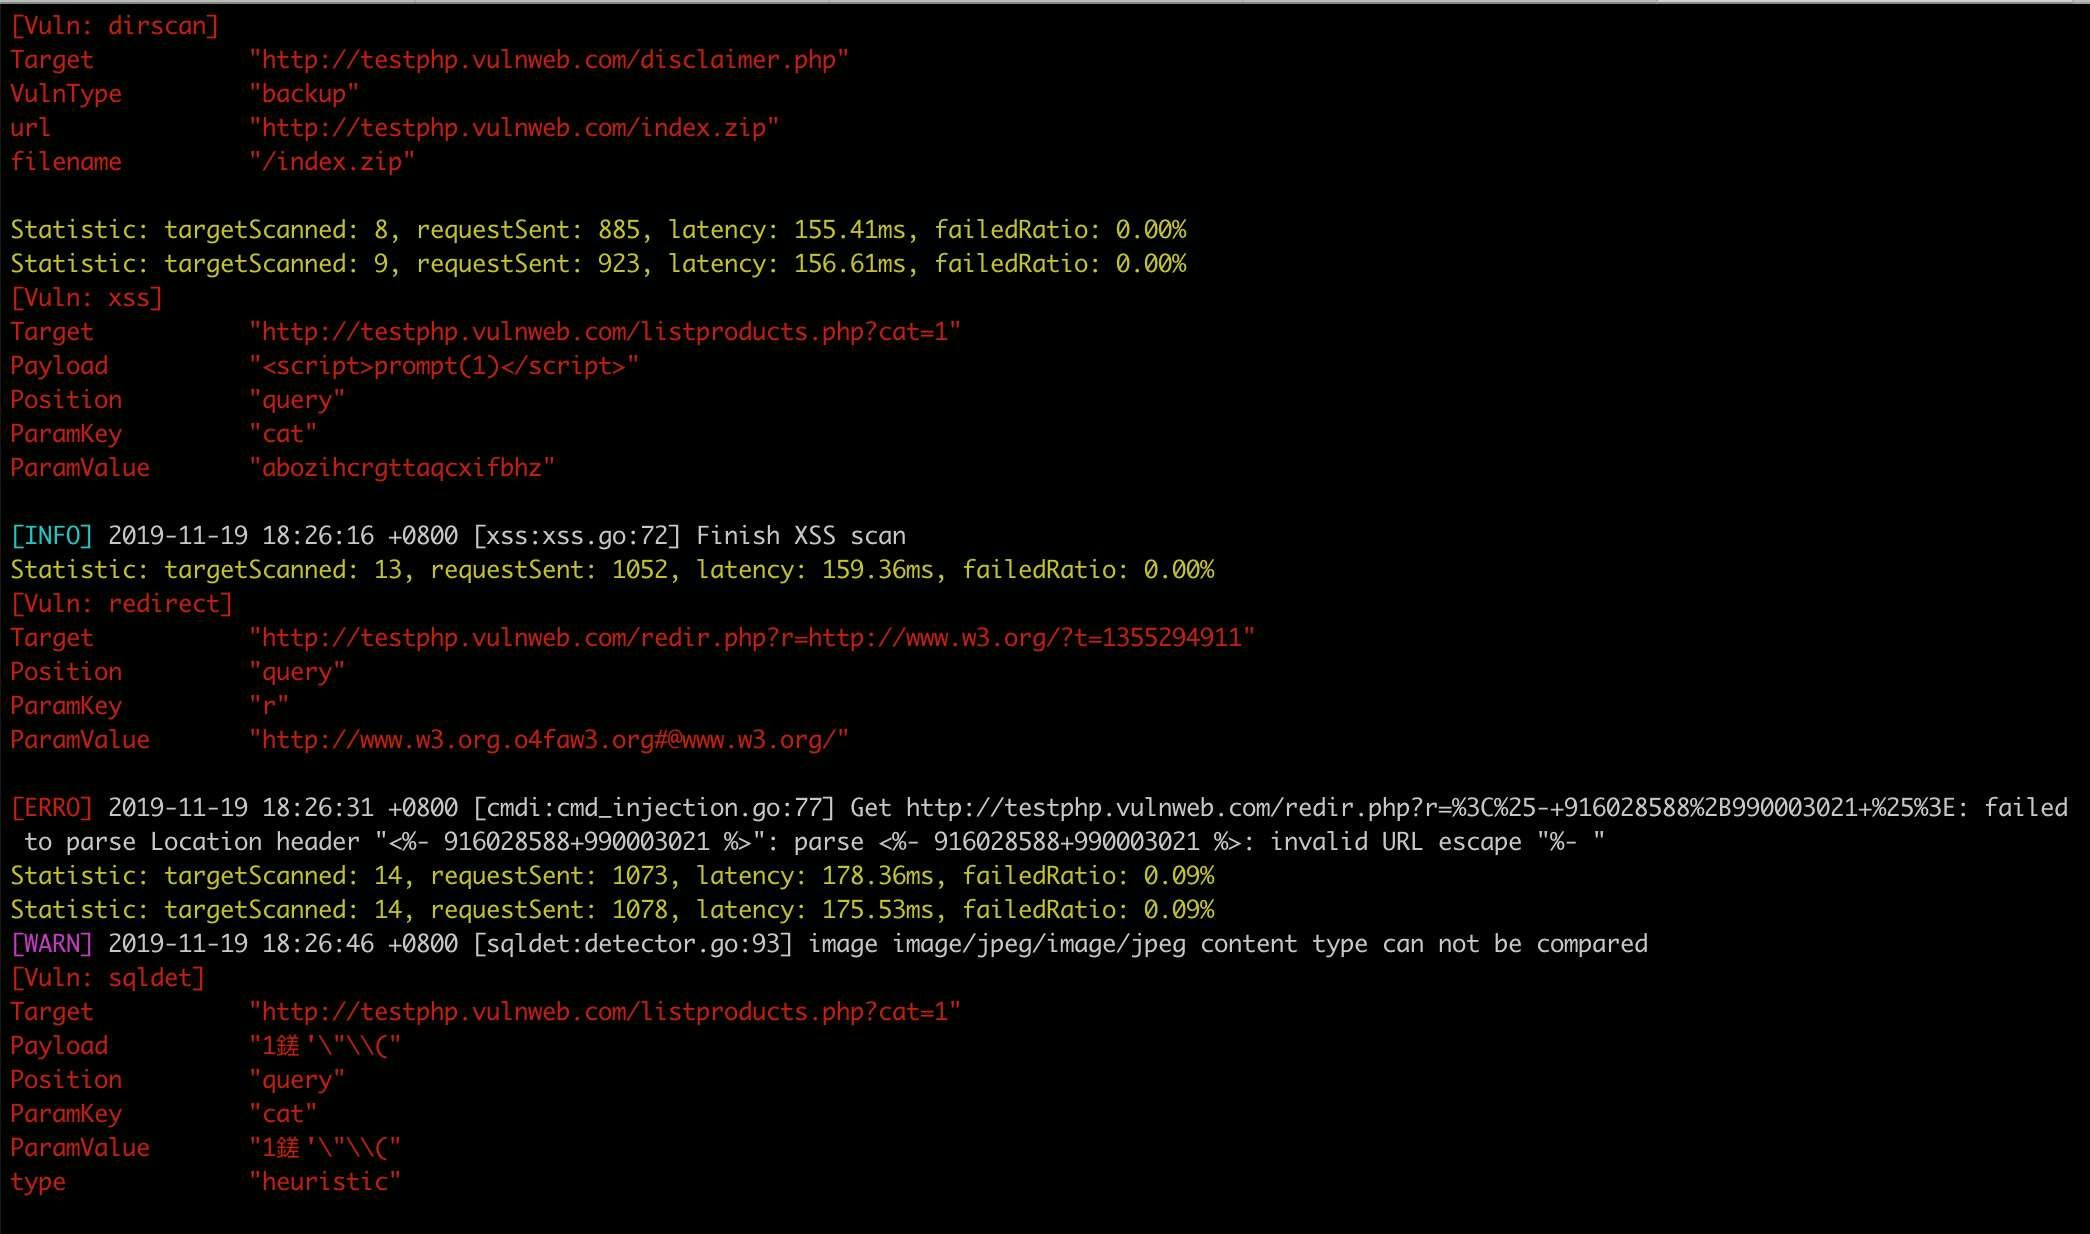Click the w3.org.o4faw3.org ParamValue URL
The image size is (2090, 1234).
[x=548, y=740]
